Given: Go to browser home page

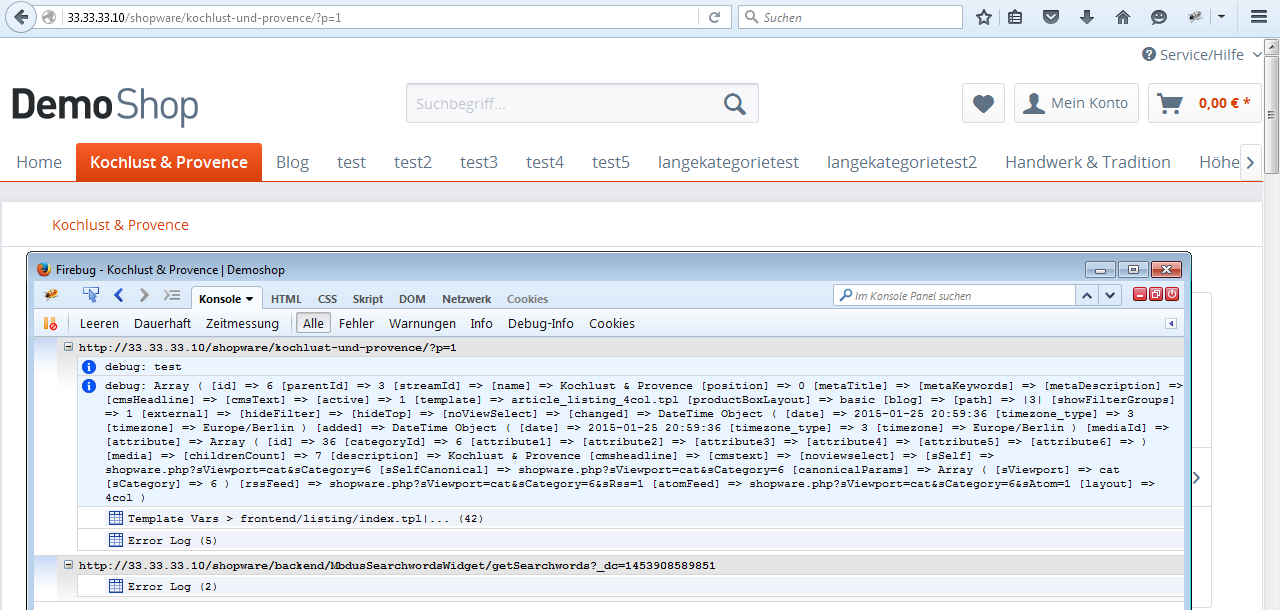Looking at the screenshot, I should point(1123,17).
